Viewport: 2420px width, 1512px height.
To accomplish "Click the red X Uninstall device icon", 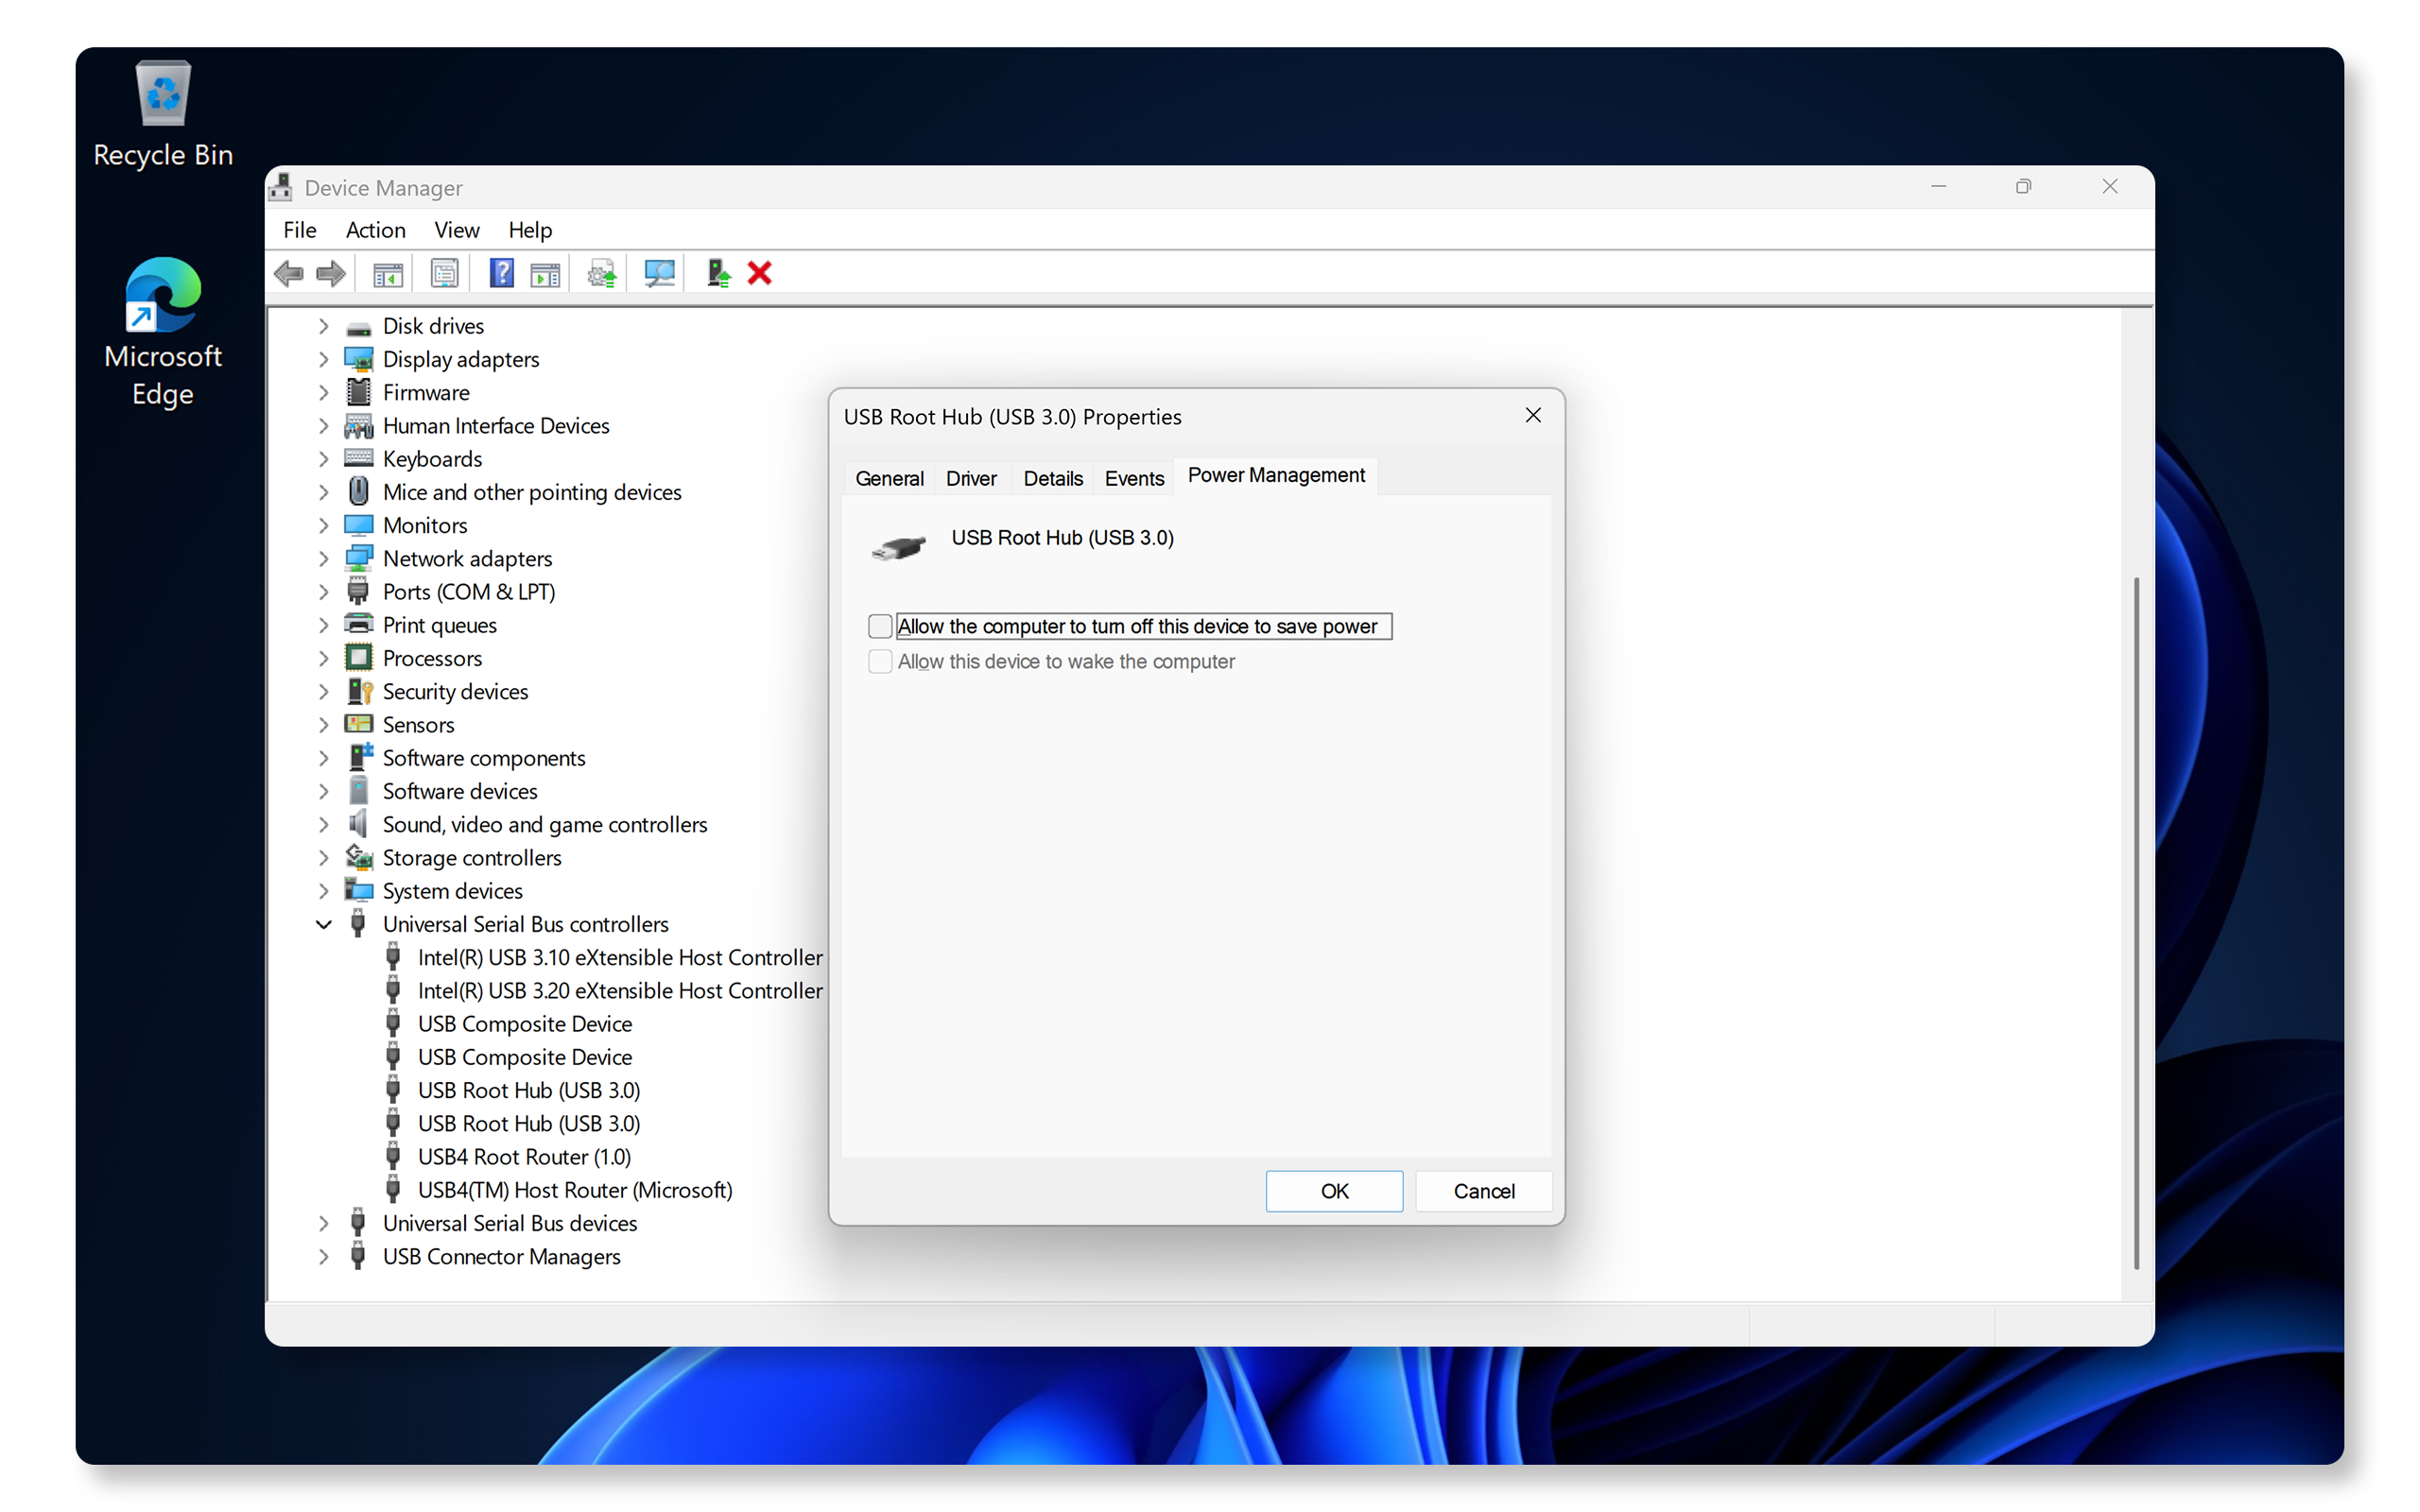I will [x=759, y=273].
